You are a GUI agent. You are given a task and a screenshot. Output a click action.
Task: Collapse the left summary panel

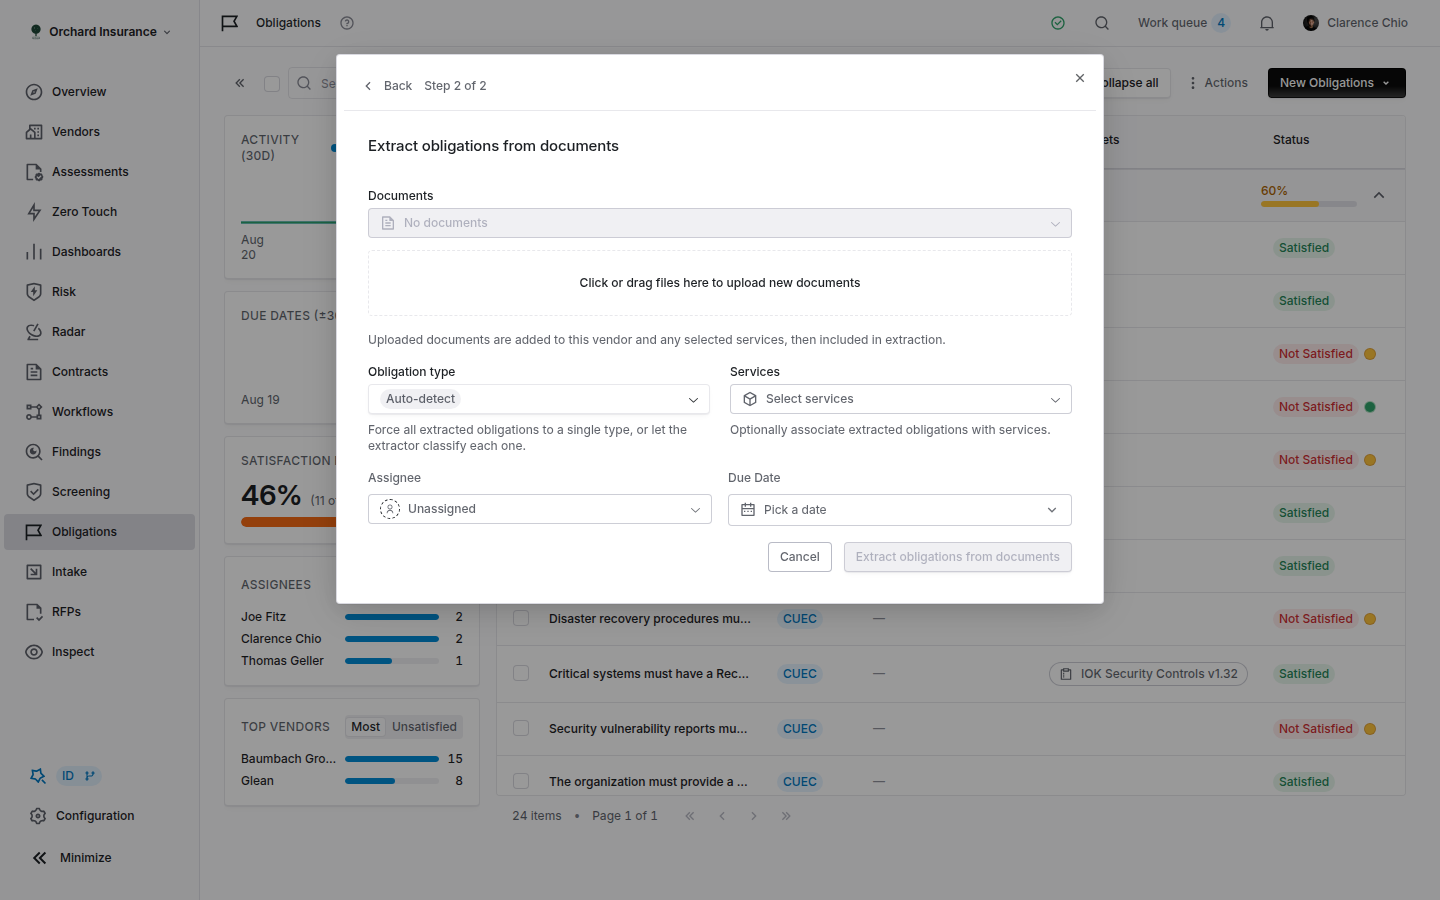240,83
